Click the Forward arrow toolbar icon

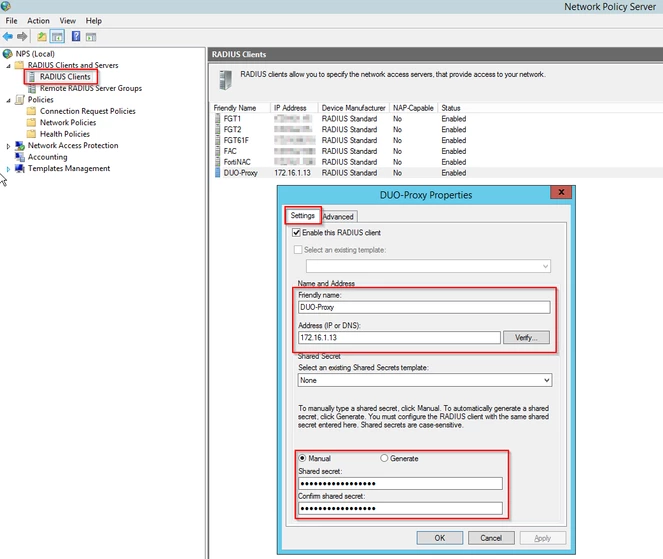22,37
